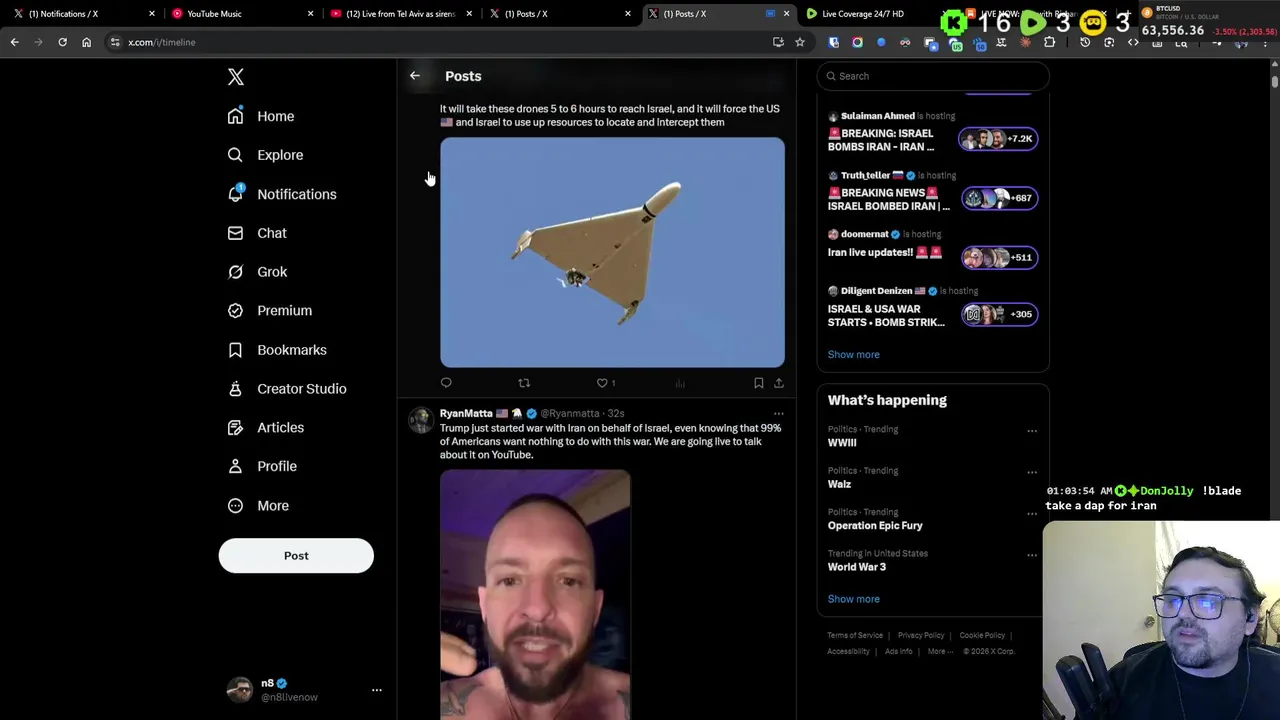Click the page scrollbar thumb
This screenshot has width=1280, height=720.
(1274, 80)
